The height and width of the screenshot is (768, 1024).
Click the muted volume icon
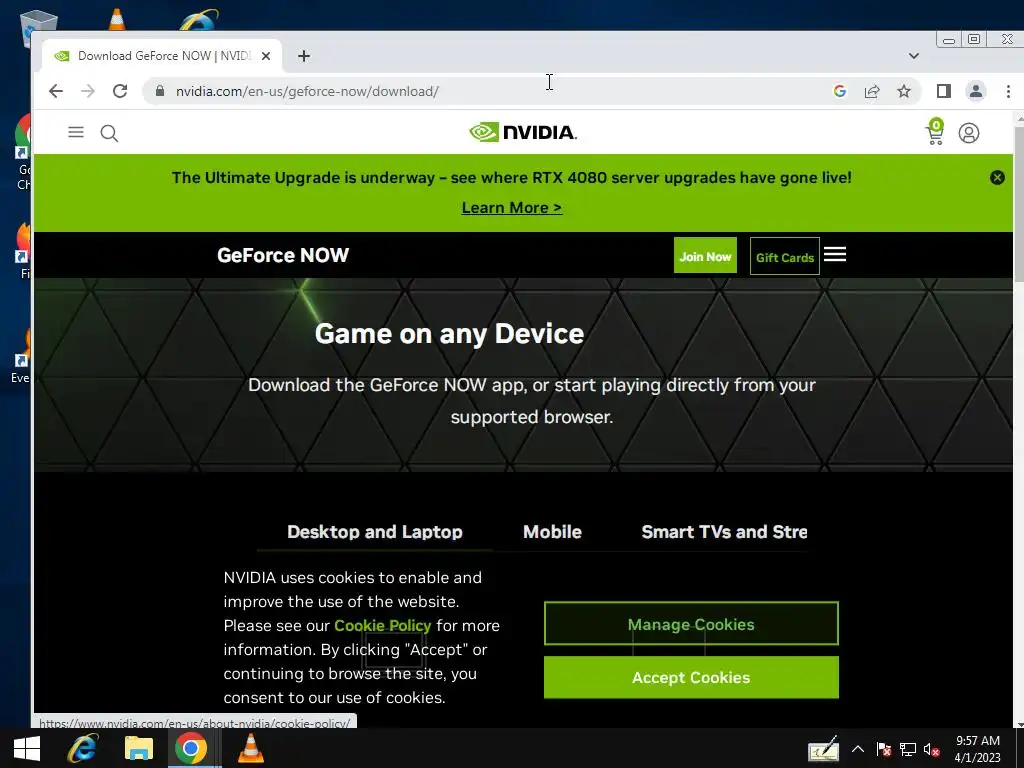pyautogui.click(x=932, y=749)
